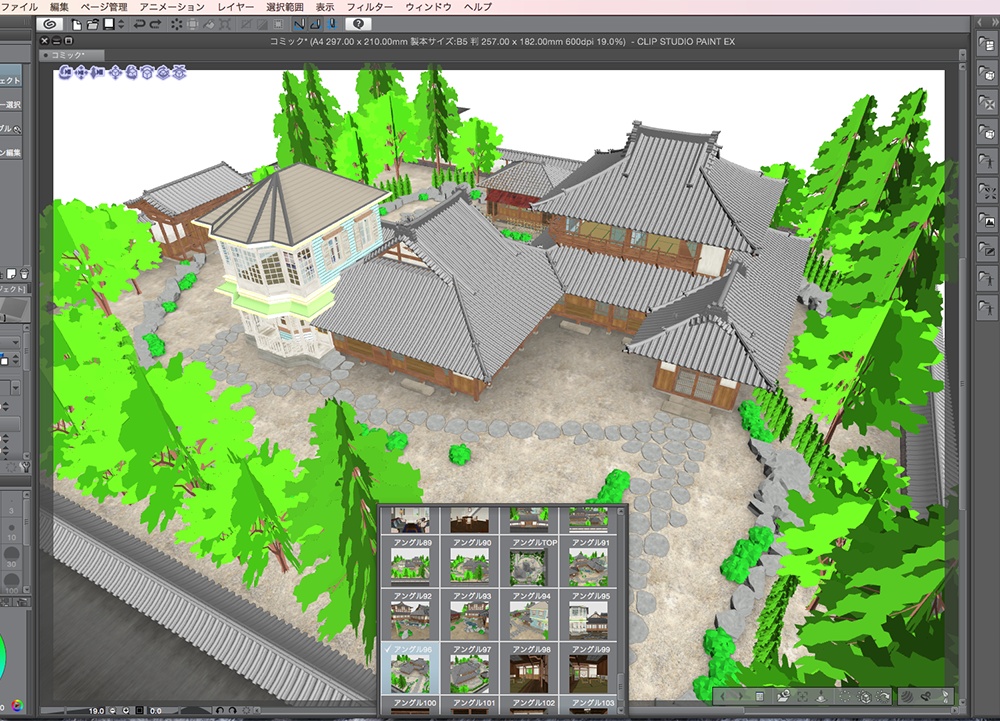Click the angle list icon in the 3D launcher
Image resolution: width=1000 pixels, height=721 pixels.
(x=759, y=696)
